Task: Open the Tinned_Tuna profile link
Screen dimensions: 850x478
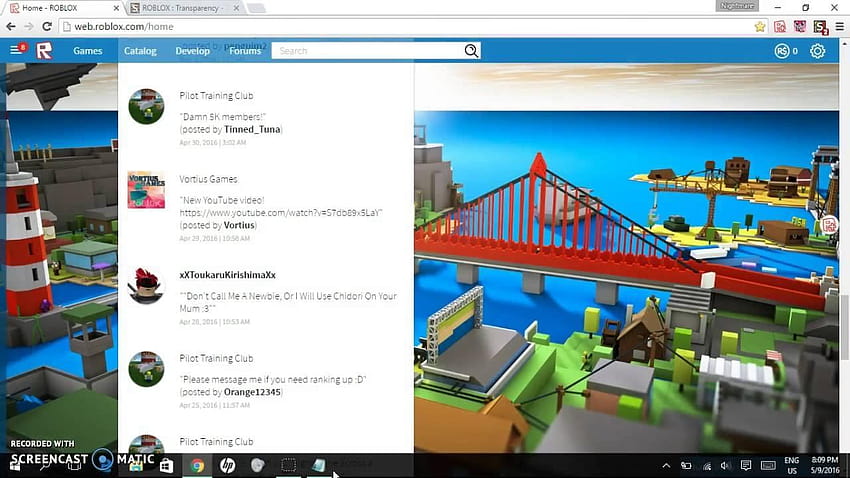Action: pos(252,130)
